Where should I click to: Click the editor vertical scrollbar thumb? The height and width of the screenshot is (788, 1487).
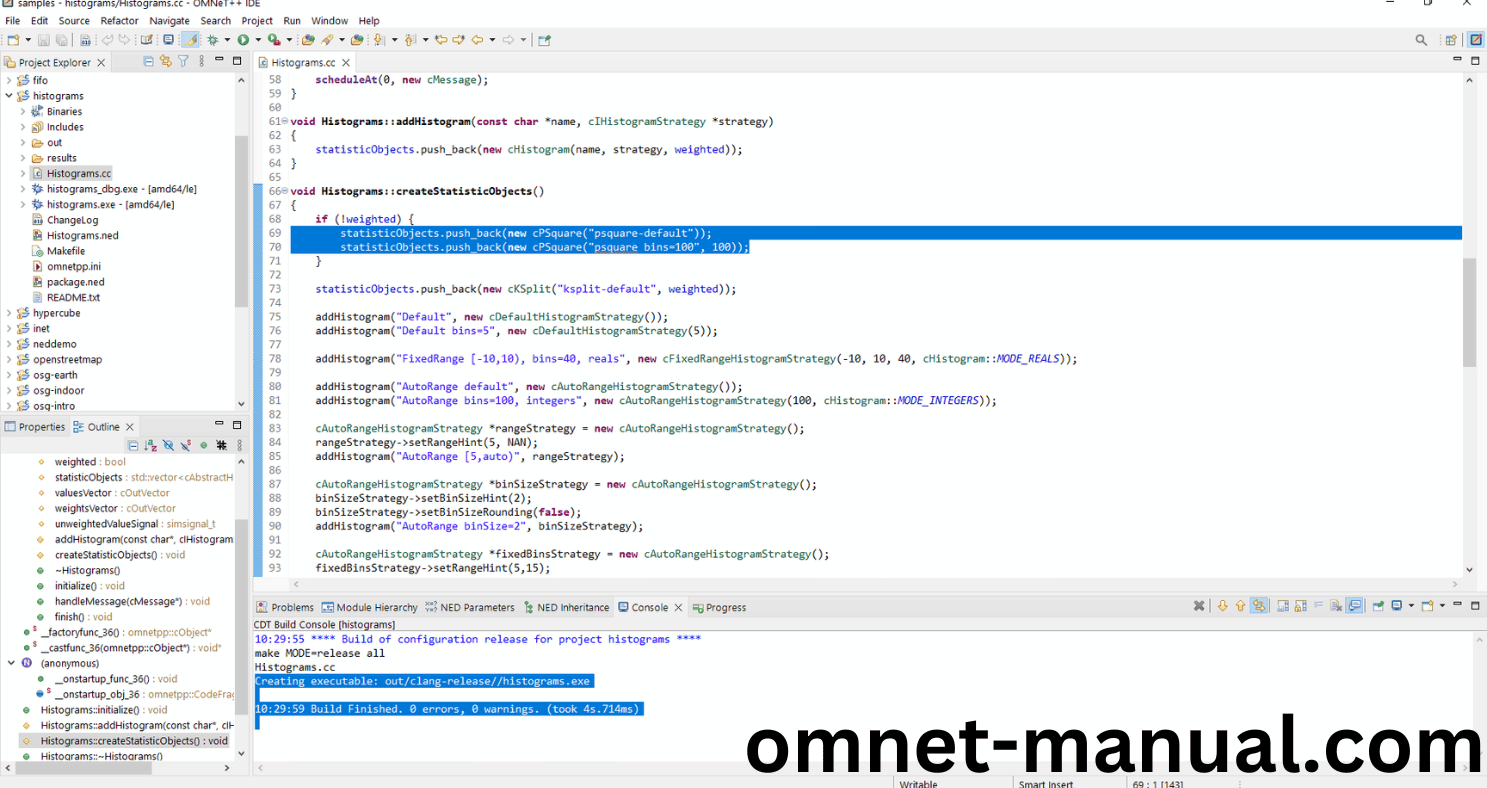point(1469,312)
